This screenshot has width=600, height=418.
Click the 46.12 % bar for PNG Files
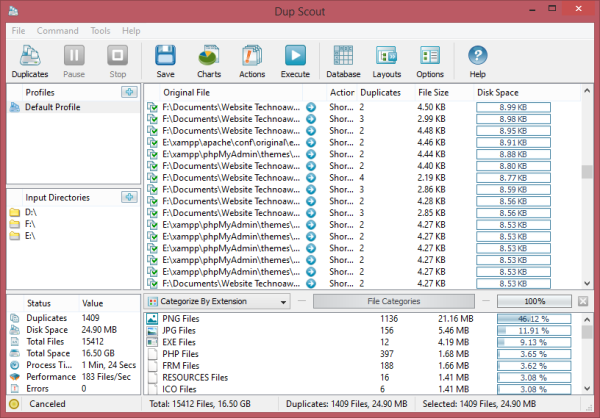pos(534,318)
